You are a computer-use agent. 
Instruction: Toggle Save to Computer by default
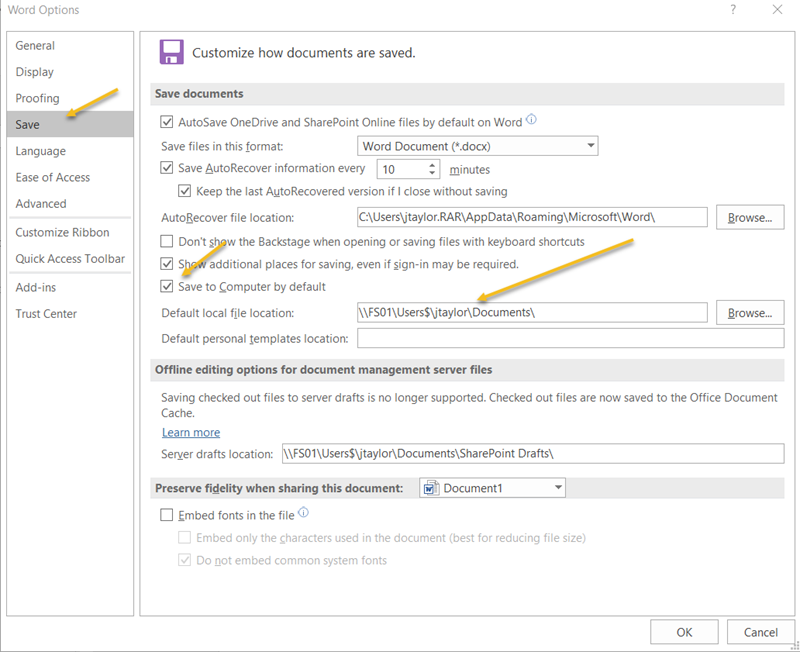click(x=167, y=287)
